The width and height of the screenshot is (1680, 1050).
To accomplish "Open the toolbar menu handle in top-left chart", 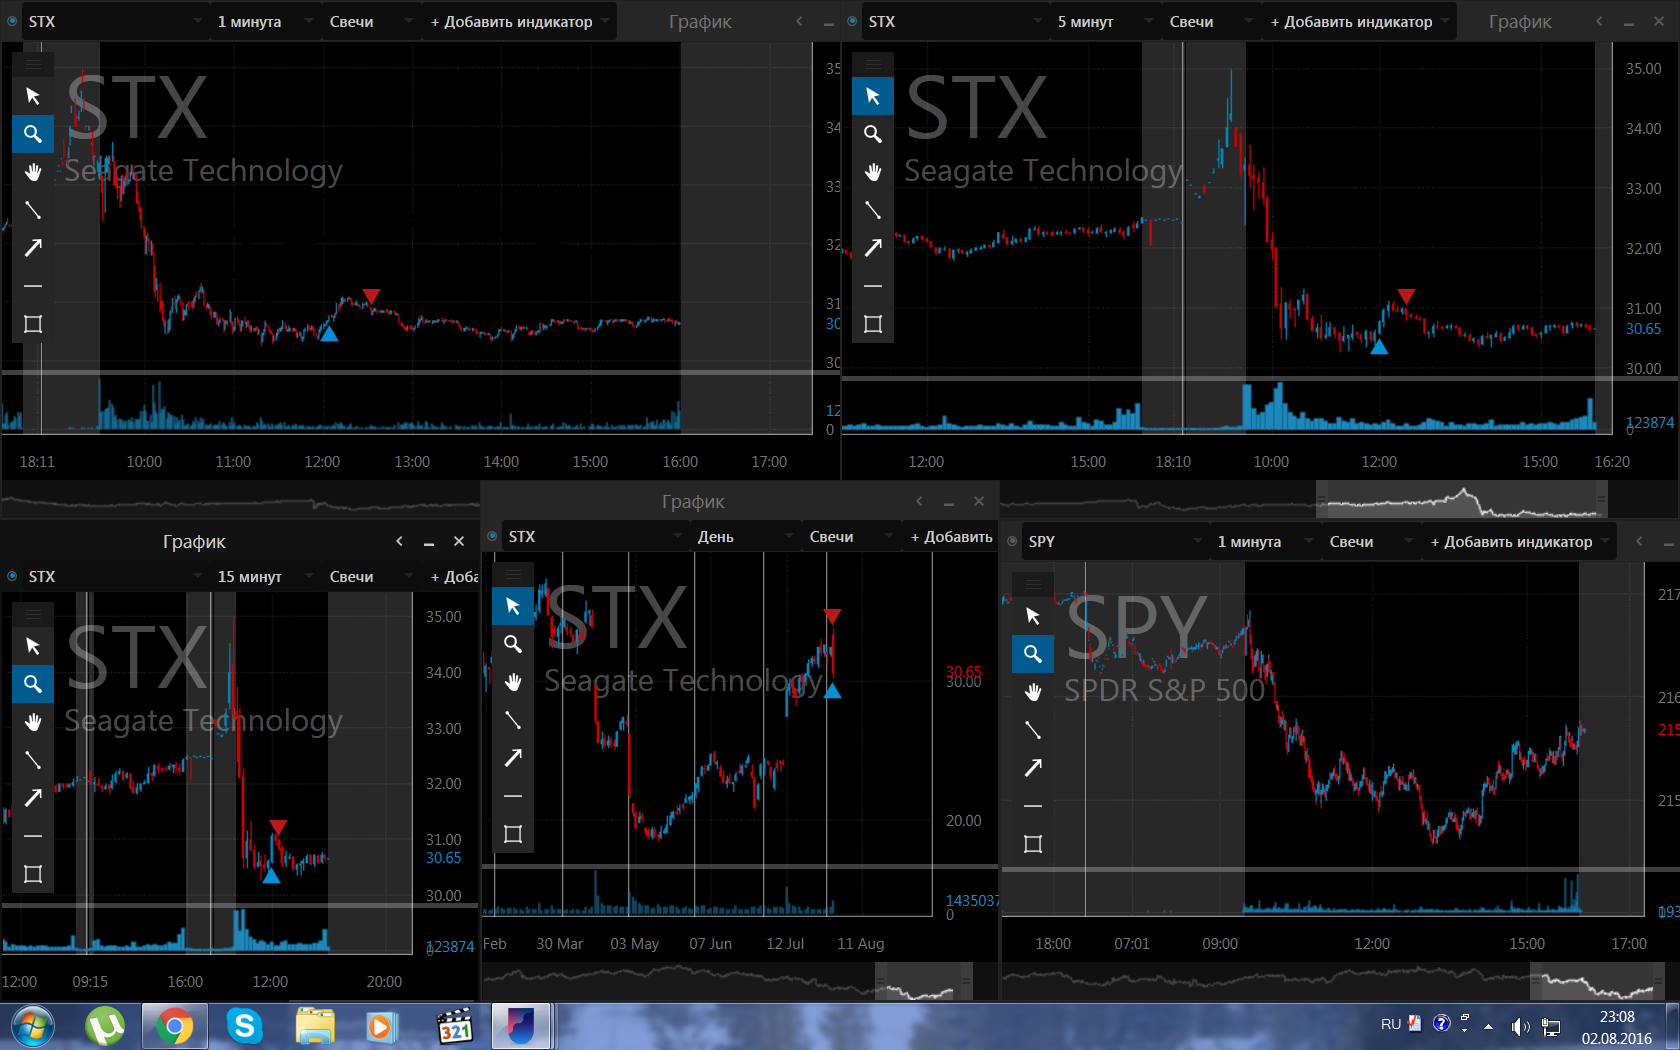I will point(33,64).
